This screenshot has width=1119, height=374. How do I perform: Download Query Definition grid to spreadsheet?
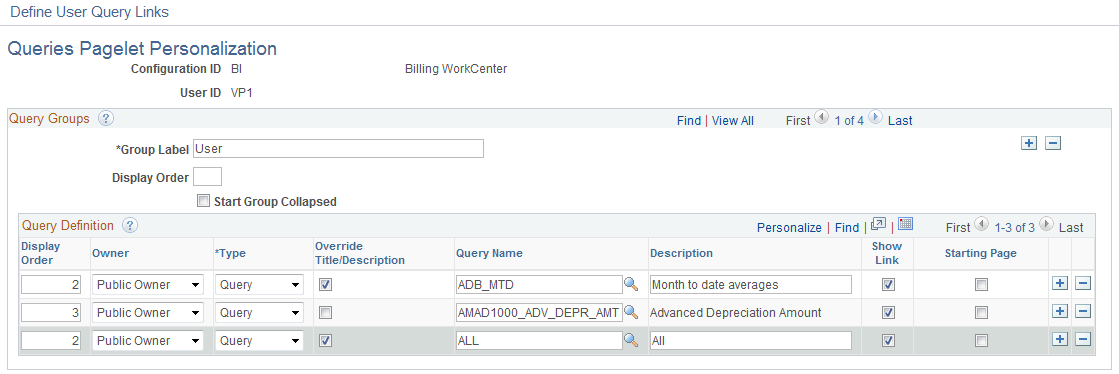point(906,225)
